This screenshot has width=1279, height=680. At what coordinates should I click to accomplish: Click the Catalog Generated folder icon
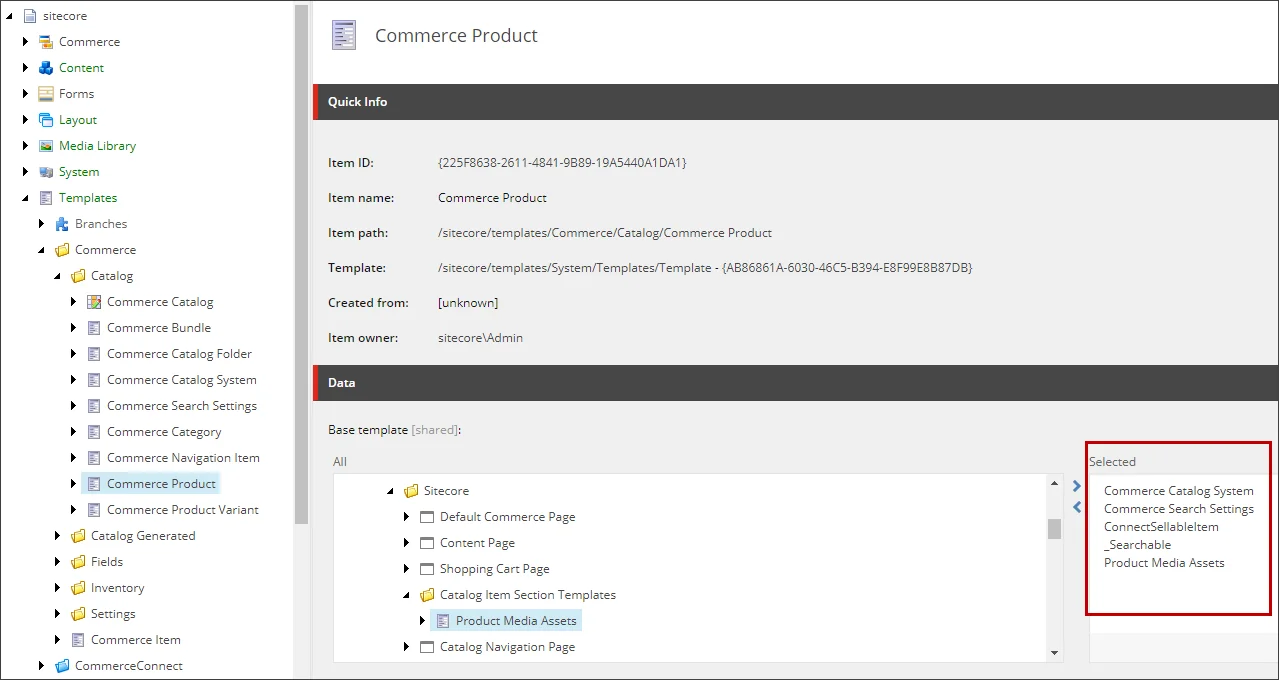pyautogui.click(x=78, y=536)
